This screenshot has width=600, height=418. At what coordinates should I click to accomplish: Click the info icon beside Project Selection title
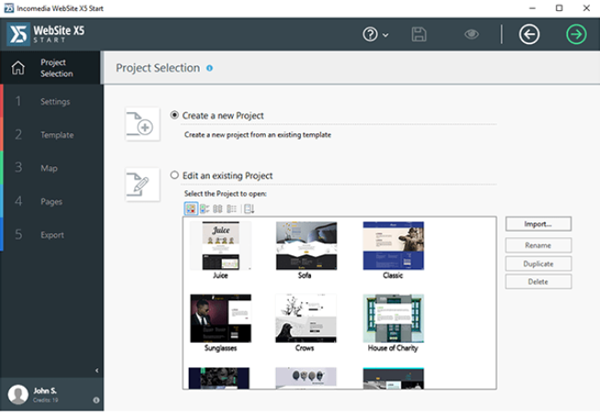210,68
